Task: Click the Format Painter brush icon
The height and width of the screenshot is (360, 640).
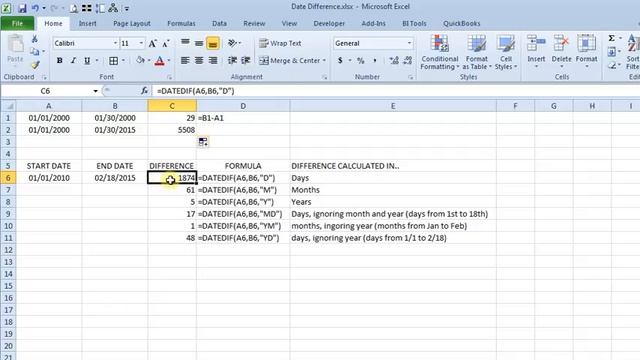Action: tap(35, 65)
